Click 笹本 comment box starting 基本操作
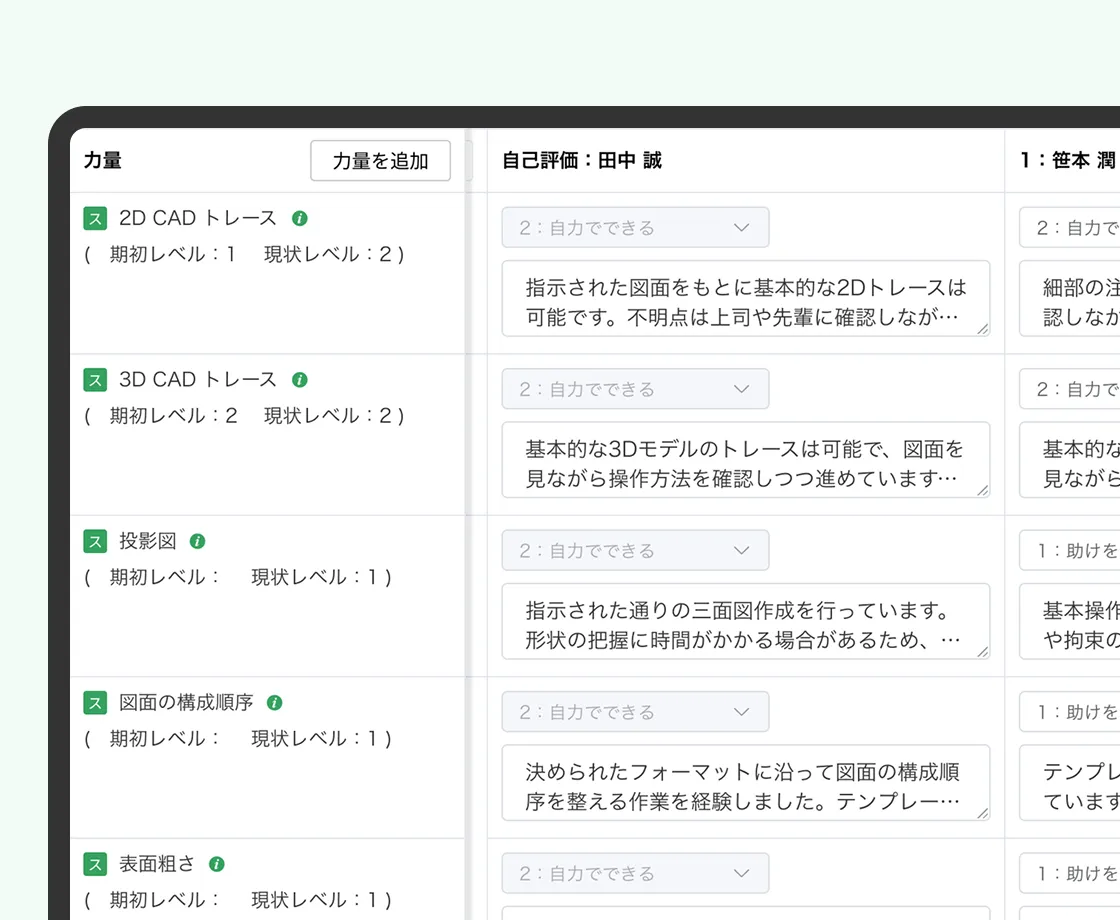The height and width of the screenshot is (920, 1120). click(x=1070, y=621)
